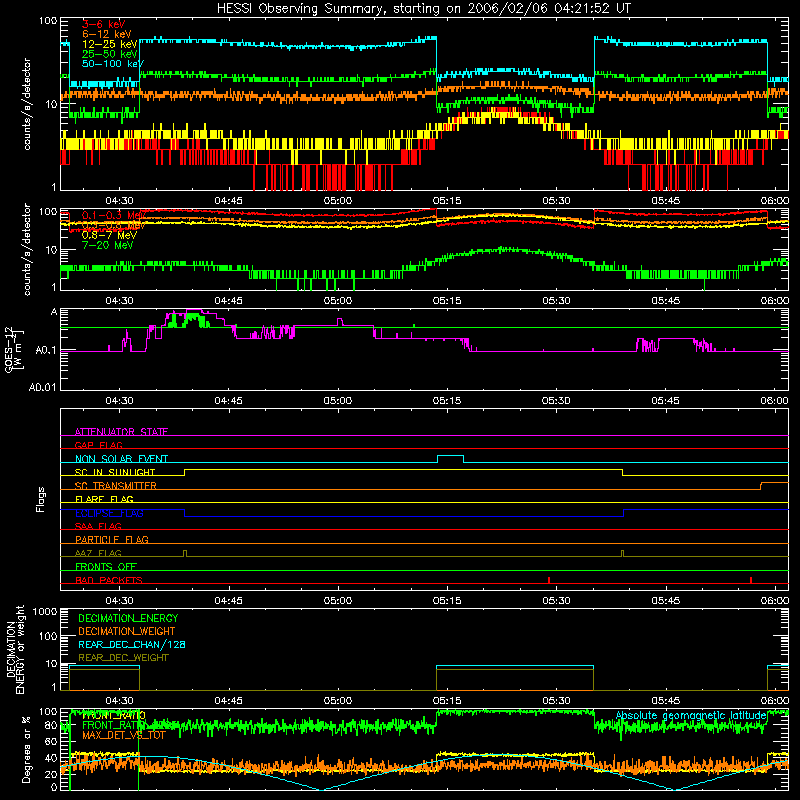Image resolution: width=800 pixels, height=800 pixels.
Task: Select the A0.1 tick on GOES axis
Action: tap(46, 351)
